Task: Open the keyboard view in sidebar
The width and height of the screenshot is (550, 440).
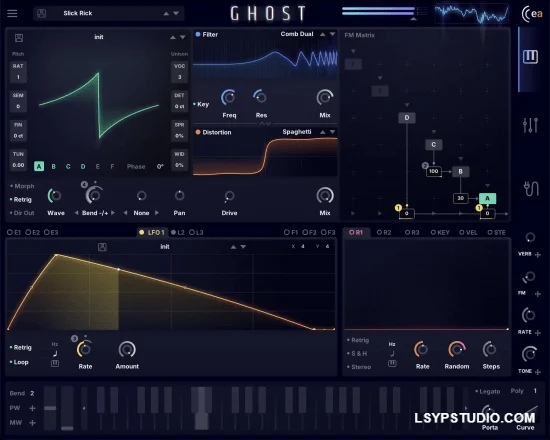Action: click(x=530, y=56)
